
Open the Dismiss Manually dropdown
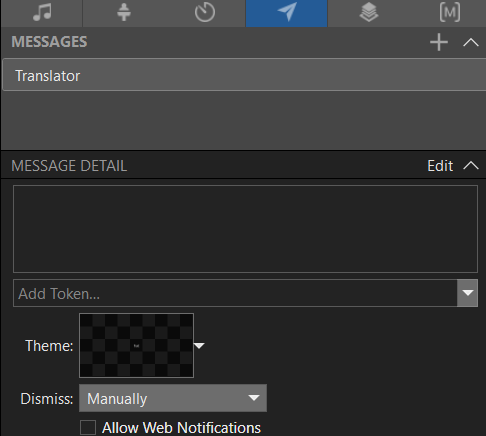click(x=173, y=398)
